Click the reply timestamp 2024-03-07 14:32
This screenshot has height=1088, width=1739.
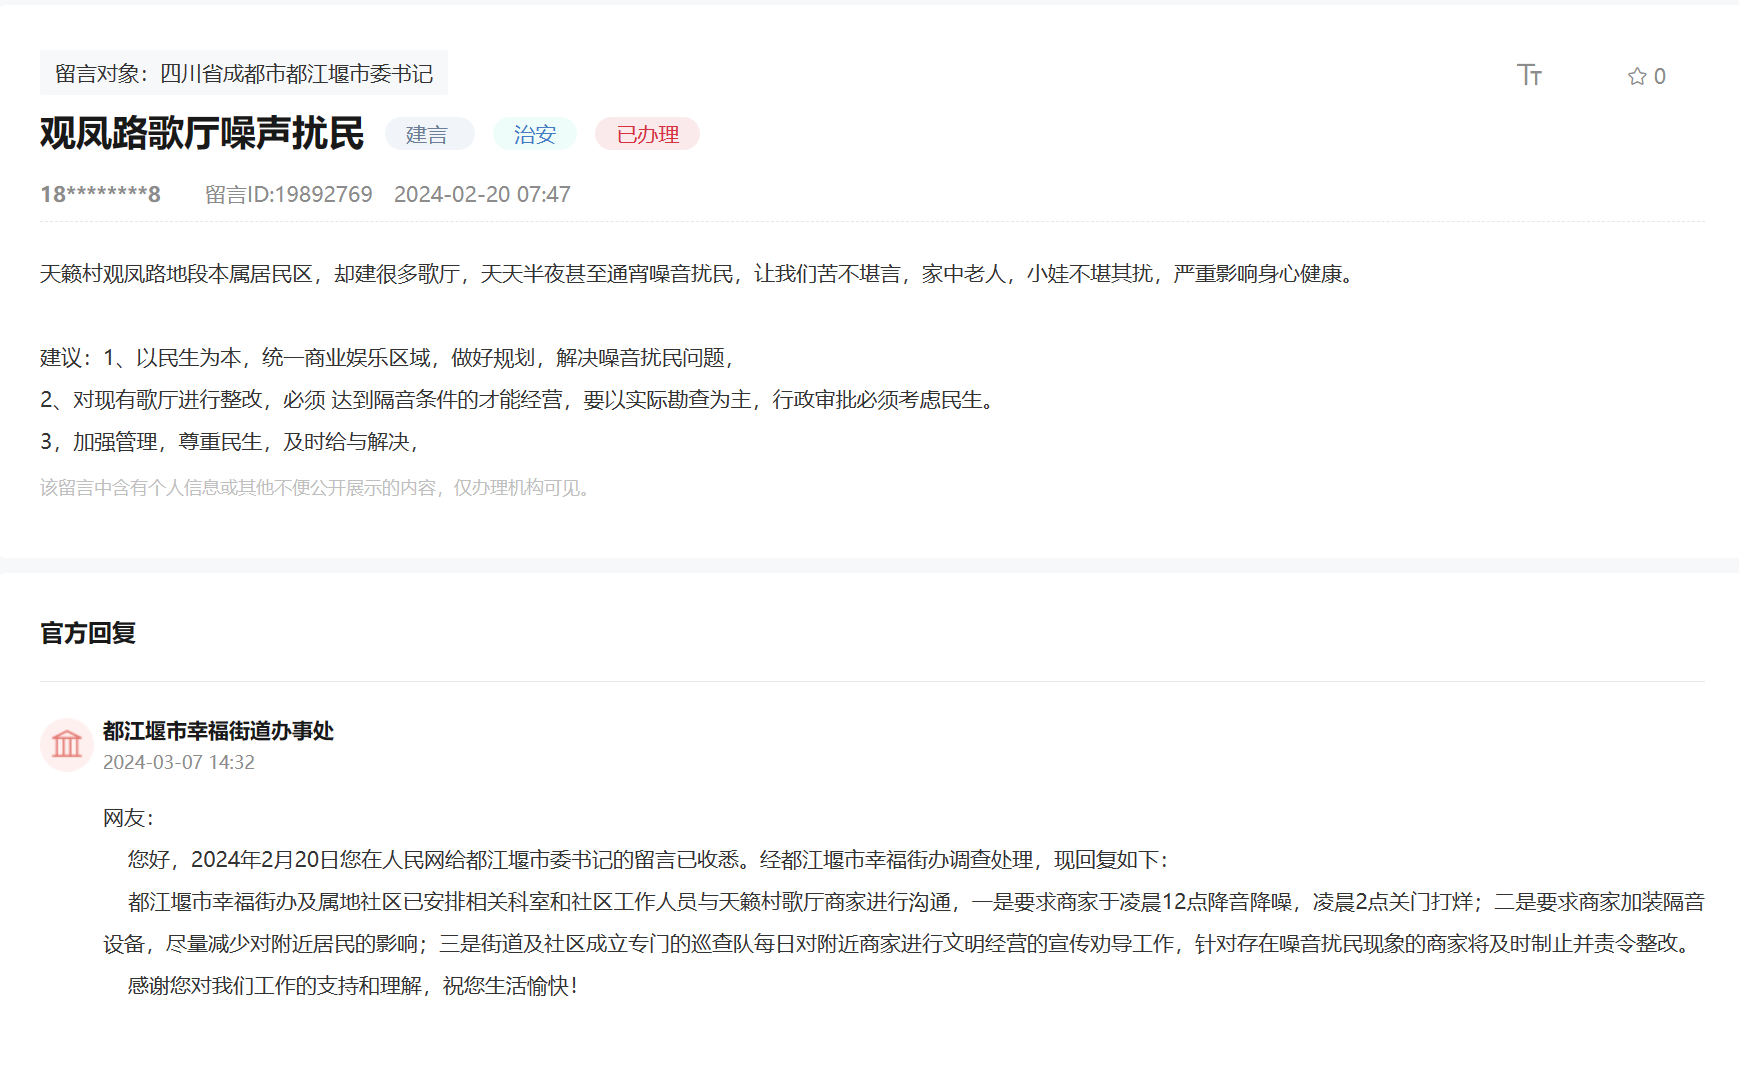tap(179, 762)
